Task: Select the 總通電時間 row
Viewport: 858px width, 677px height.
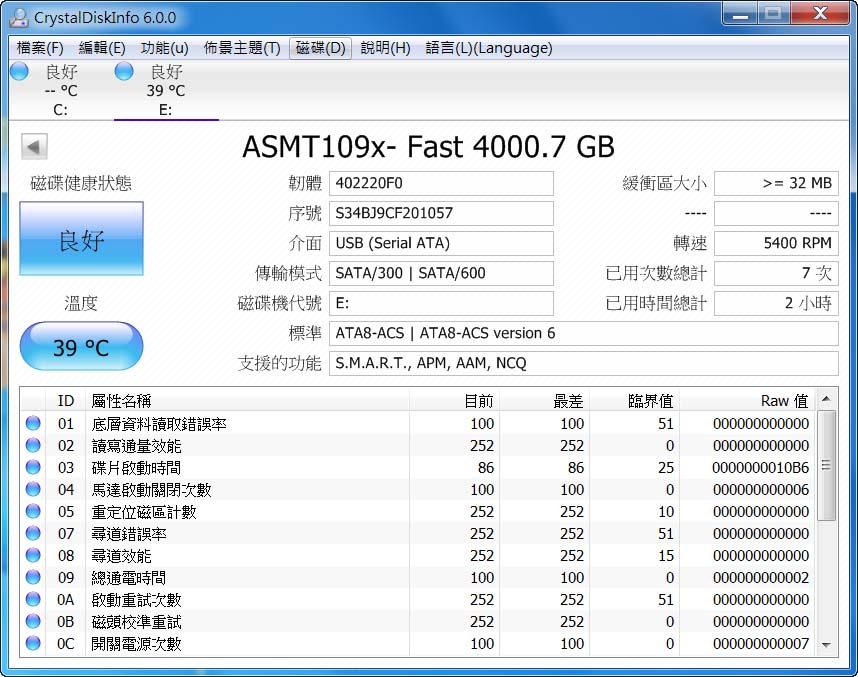Action: pyautogui.click(x=418, y=577)
